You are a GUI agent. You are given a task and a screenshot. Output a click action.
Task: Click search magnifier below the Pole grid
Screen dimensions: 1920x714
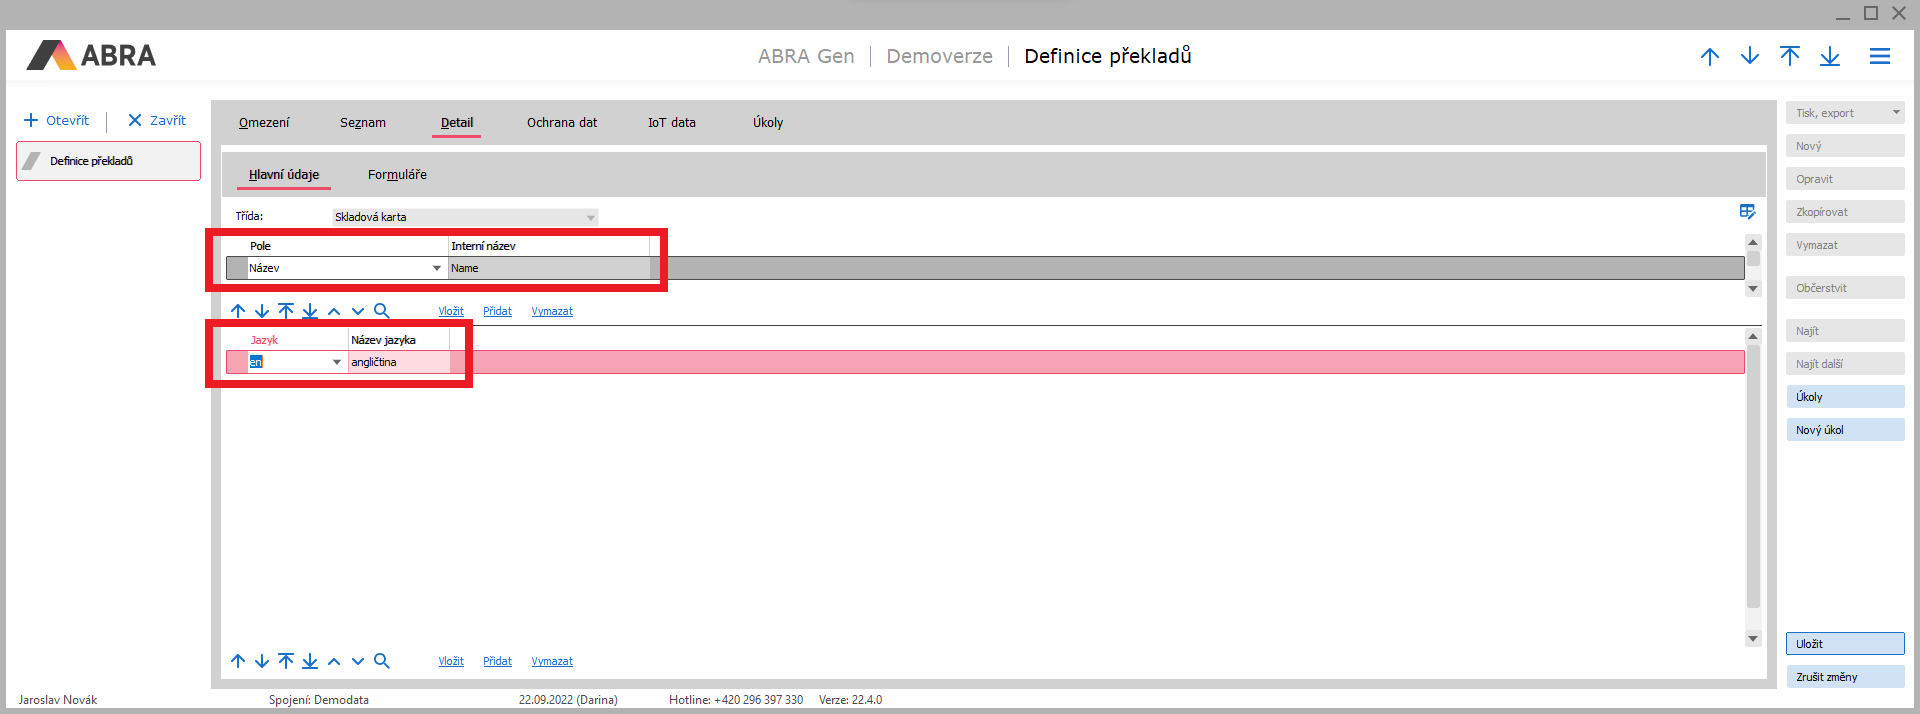(x=382, y=311)
